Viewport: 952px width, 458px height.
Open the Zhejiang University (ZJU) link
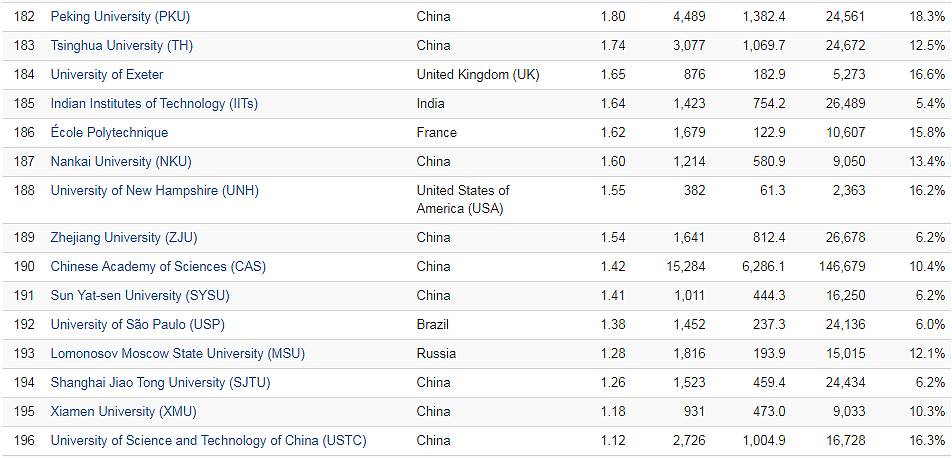(x=121, y=237)
